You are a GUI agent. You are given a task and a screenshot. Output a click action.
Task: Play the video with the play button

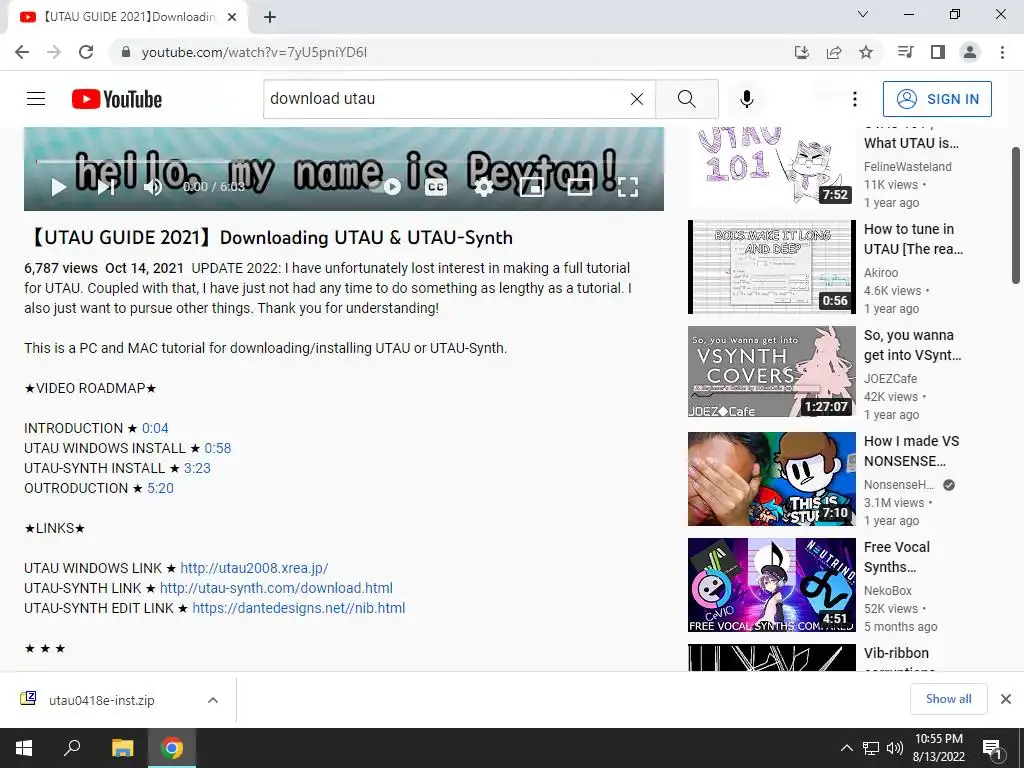click(59, 187)
